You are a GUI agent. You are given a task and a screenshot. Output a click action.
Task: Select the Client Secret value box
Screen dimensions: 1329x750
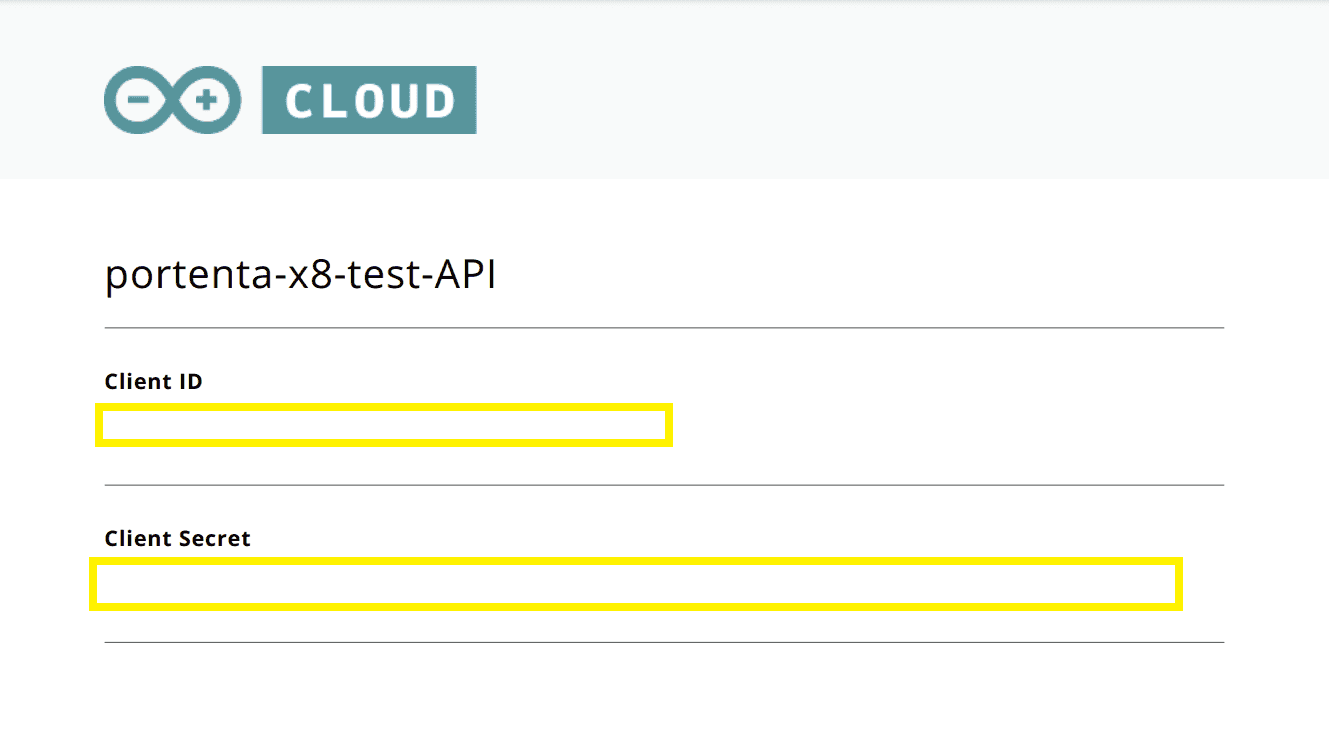636,584
